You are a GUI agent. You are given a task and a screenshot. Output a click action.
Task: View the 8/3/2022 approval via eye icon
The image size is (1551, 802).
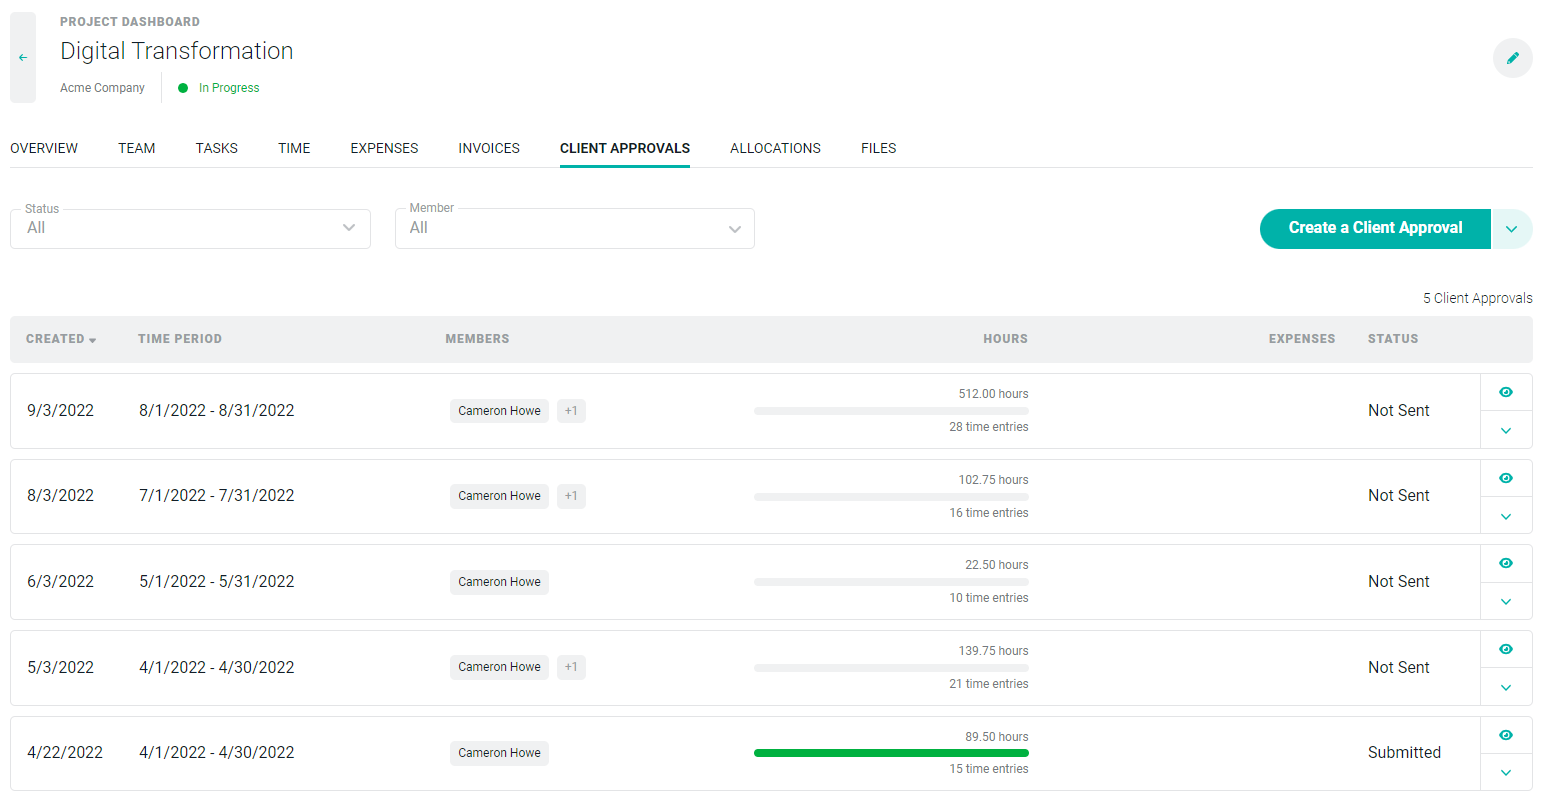1506,478
